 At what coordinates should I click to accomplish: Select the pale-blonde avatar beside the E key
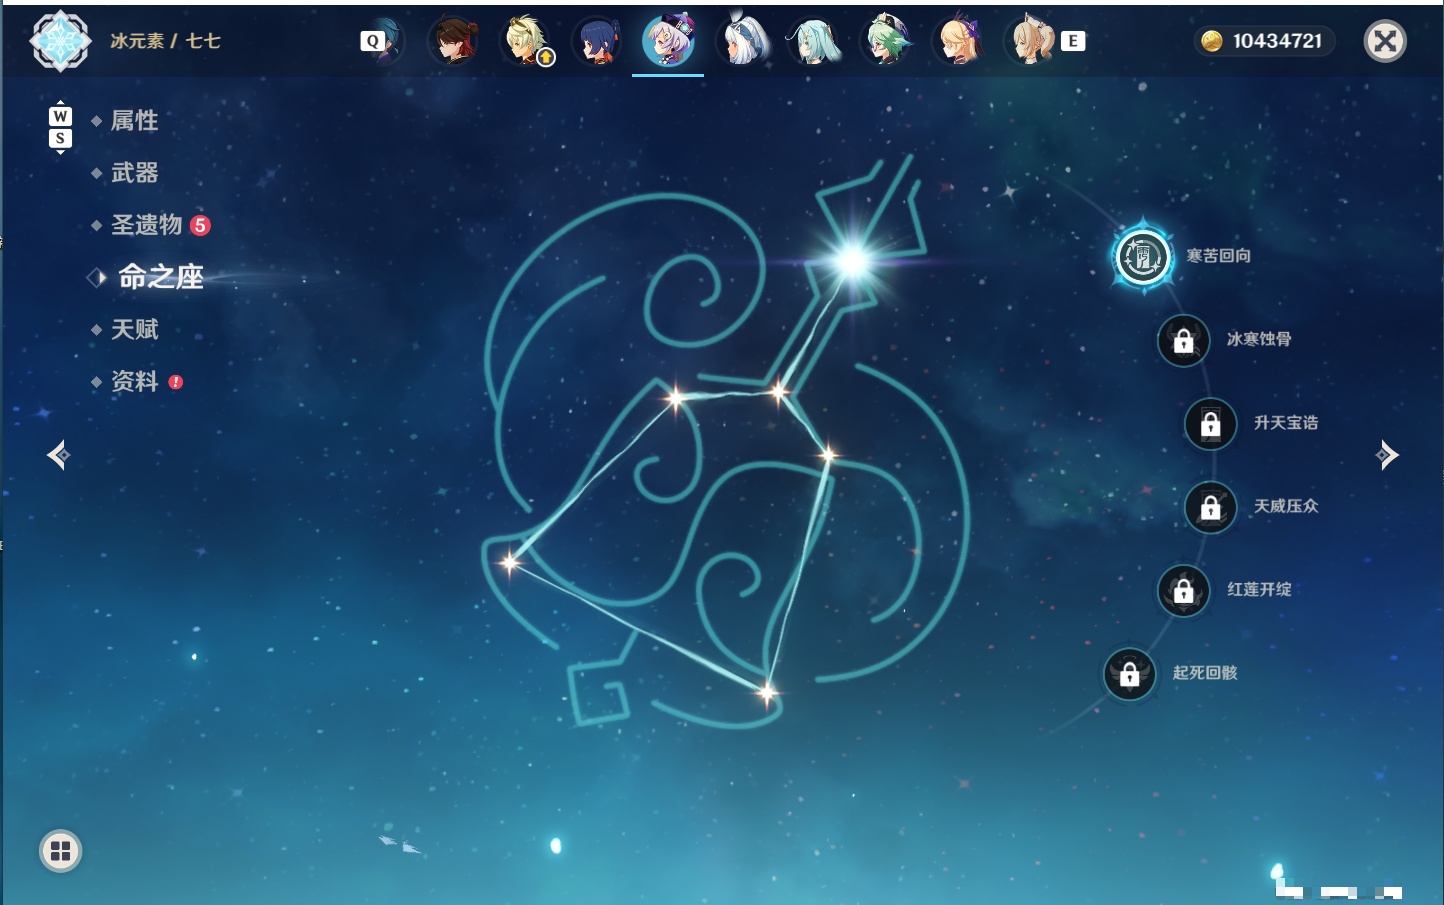(1030, 41)
